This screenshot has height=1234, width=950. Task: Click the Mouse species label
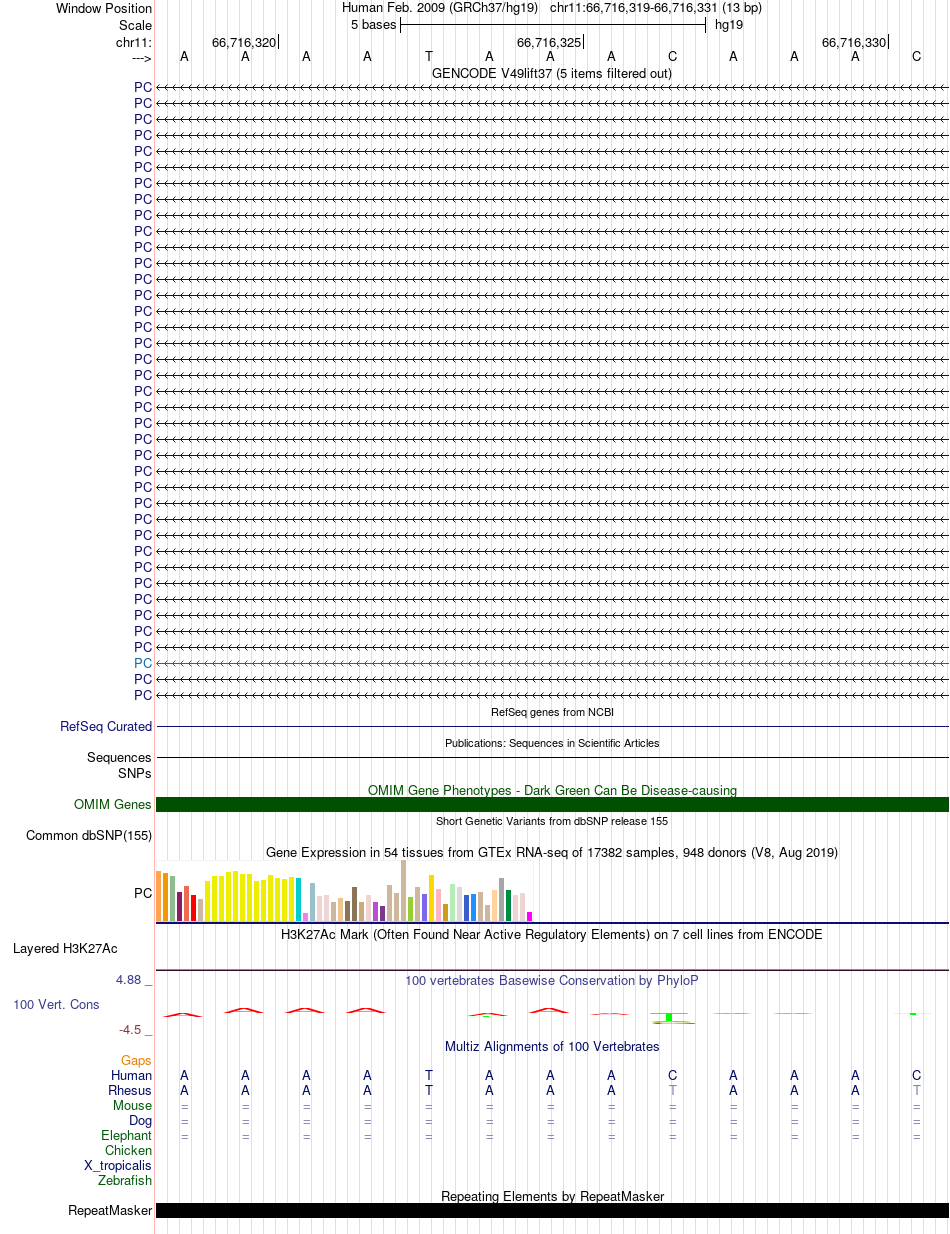(x=133, y=1105)
